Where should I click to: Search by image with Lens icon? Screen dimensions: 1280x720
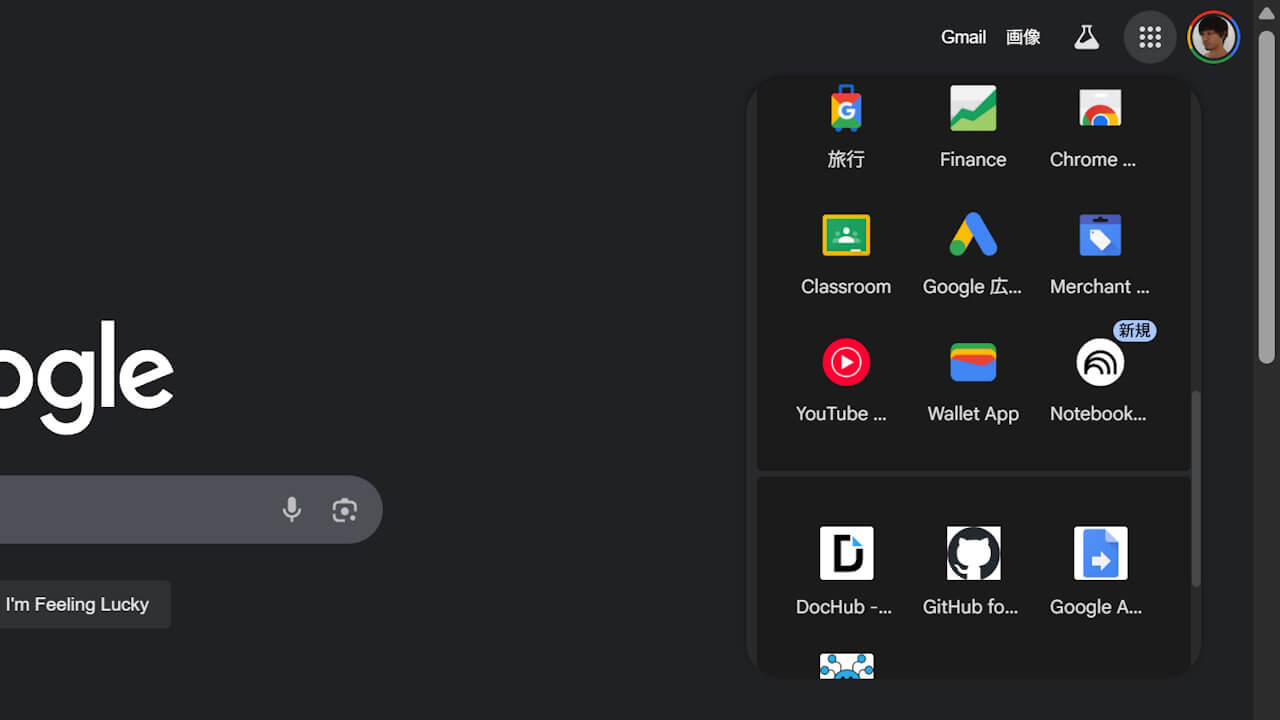click(345, 510)
